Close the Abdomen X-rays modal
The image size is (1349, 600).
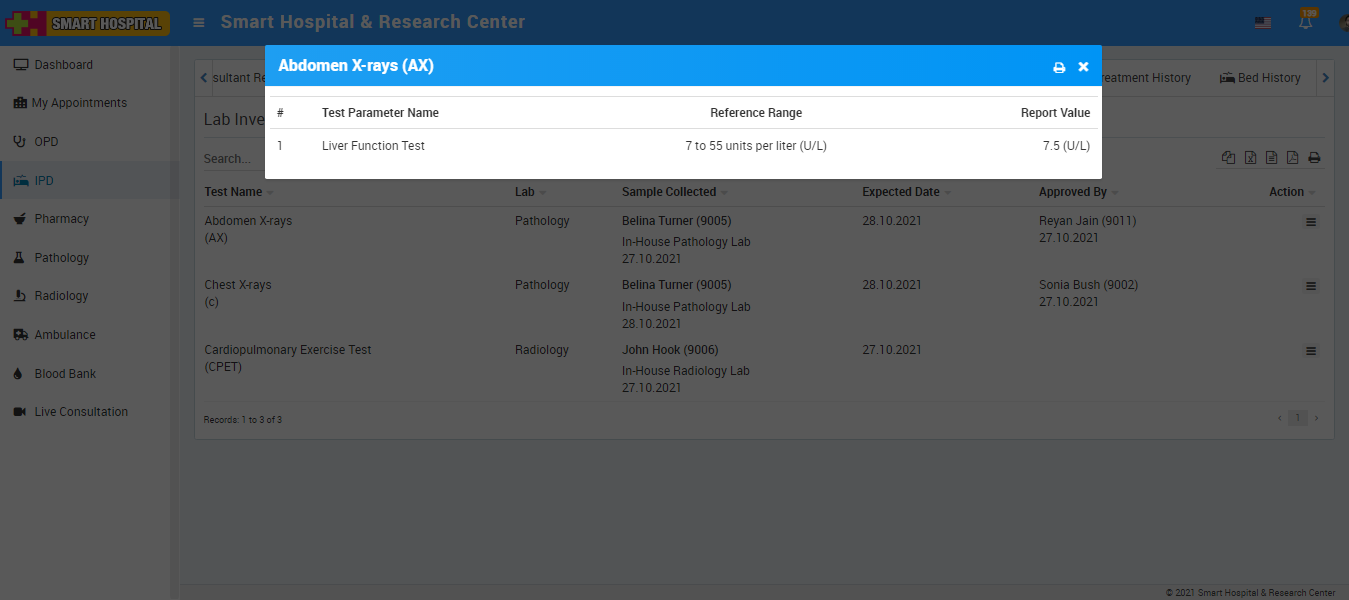pos(1083,67)
